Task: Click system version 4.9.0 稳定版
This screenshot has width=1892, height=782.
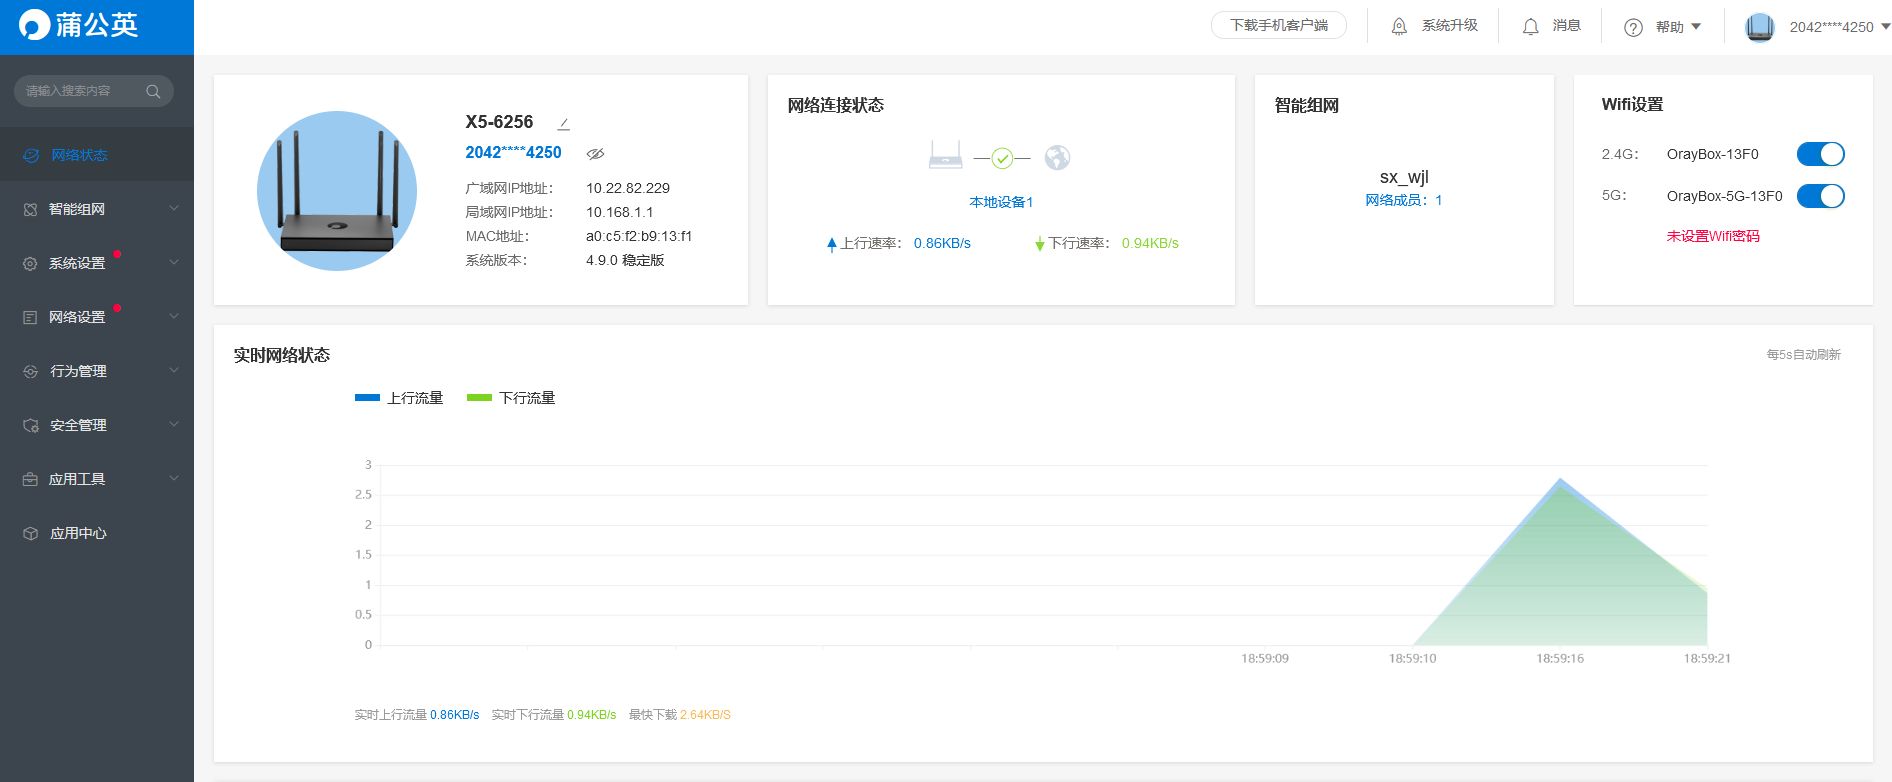Action: click(625, 260)
